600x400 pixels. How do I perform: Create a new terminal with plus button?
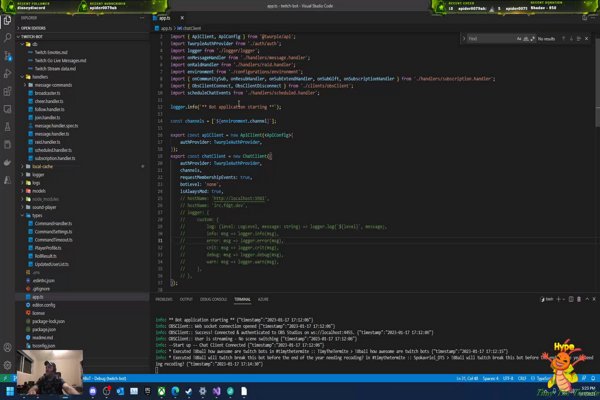558,299
